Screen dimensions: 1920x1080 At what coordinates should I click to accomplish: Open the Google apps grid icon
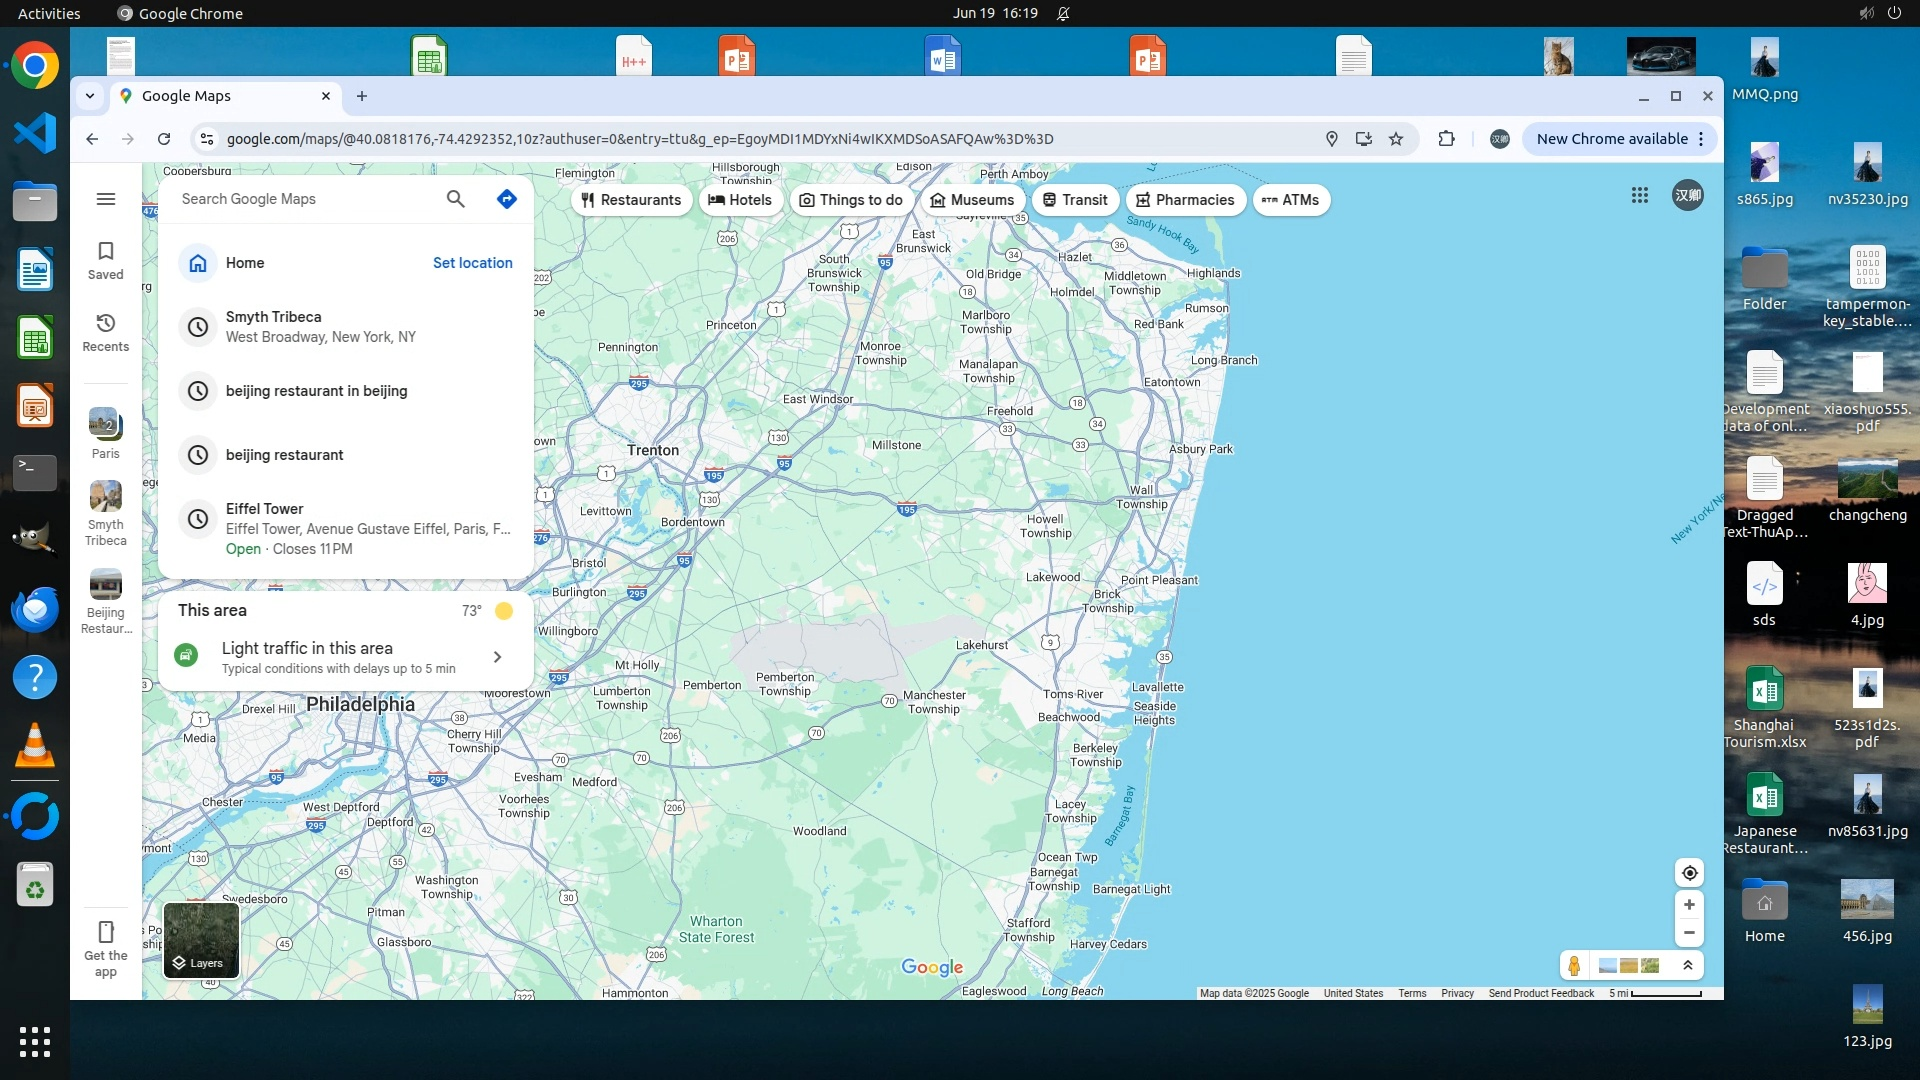coord(1640,196)
